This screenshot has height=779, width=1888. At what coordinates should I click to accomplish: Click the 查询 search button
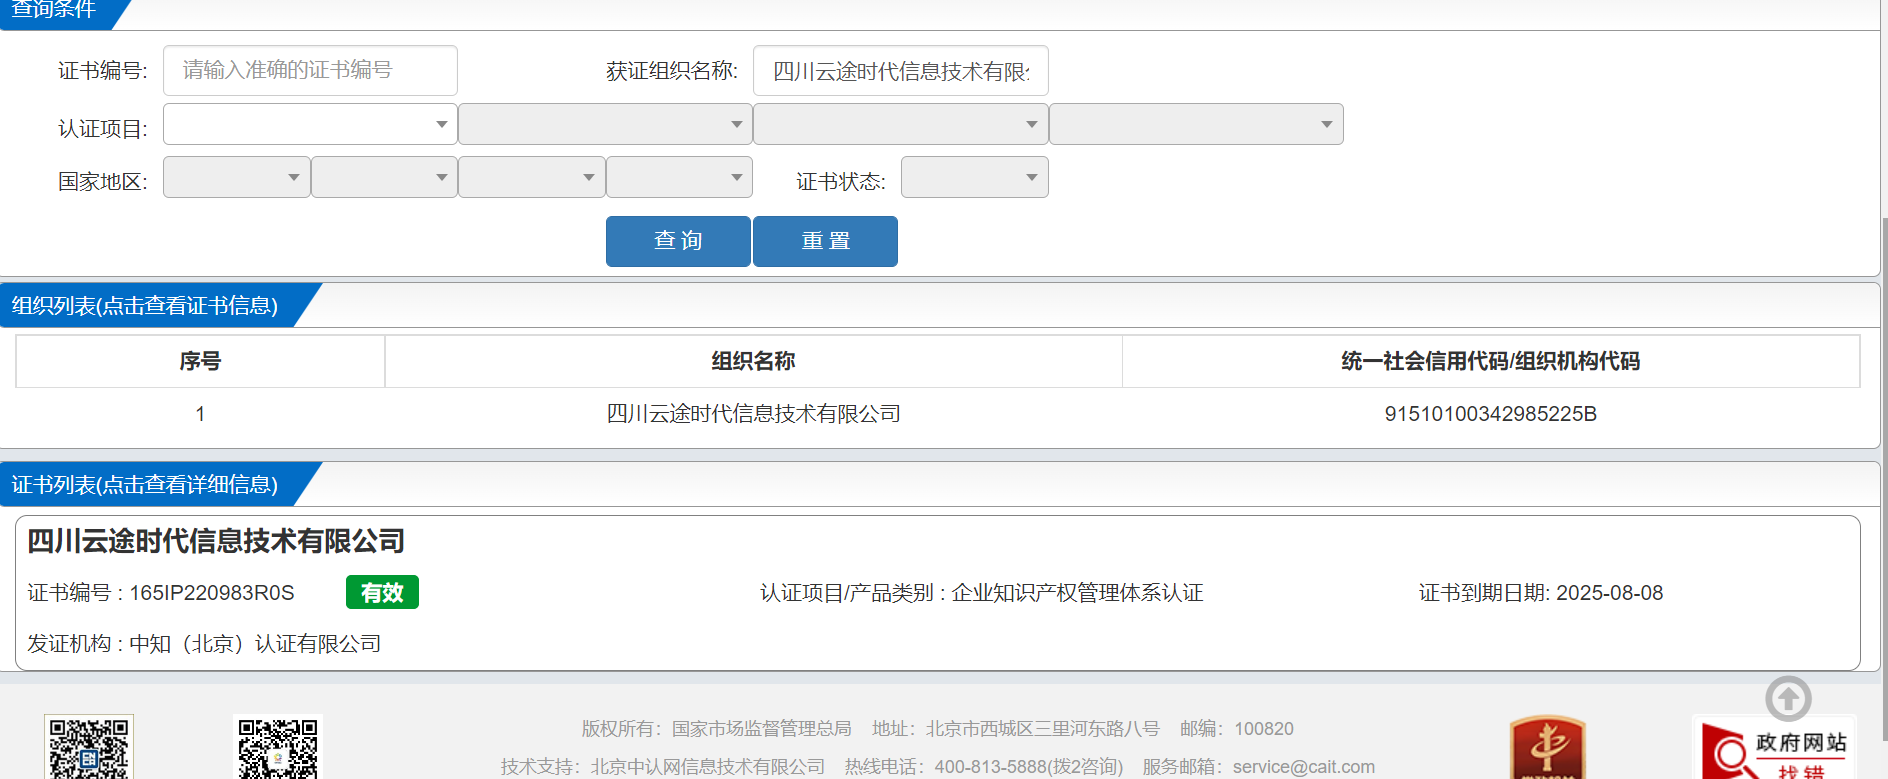678,241
